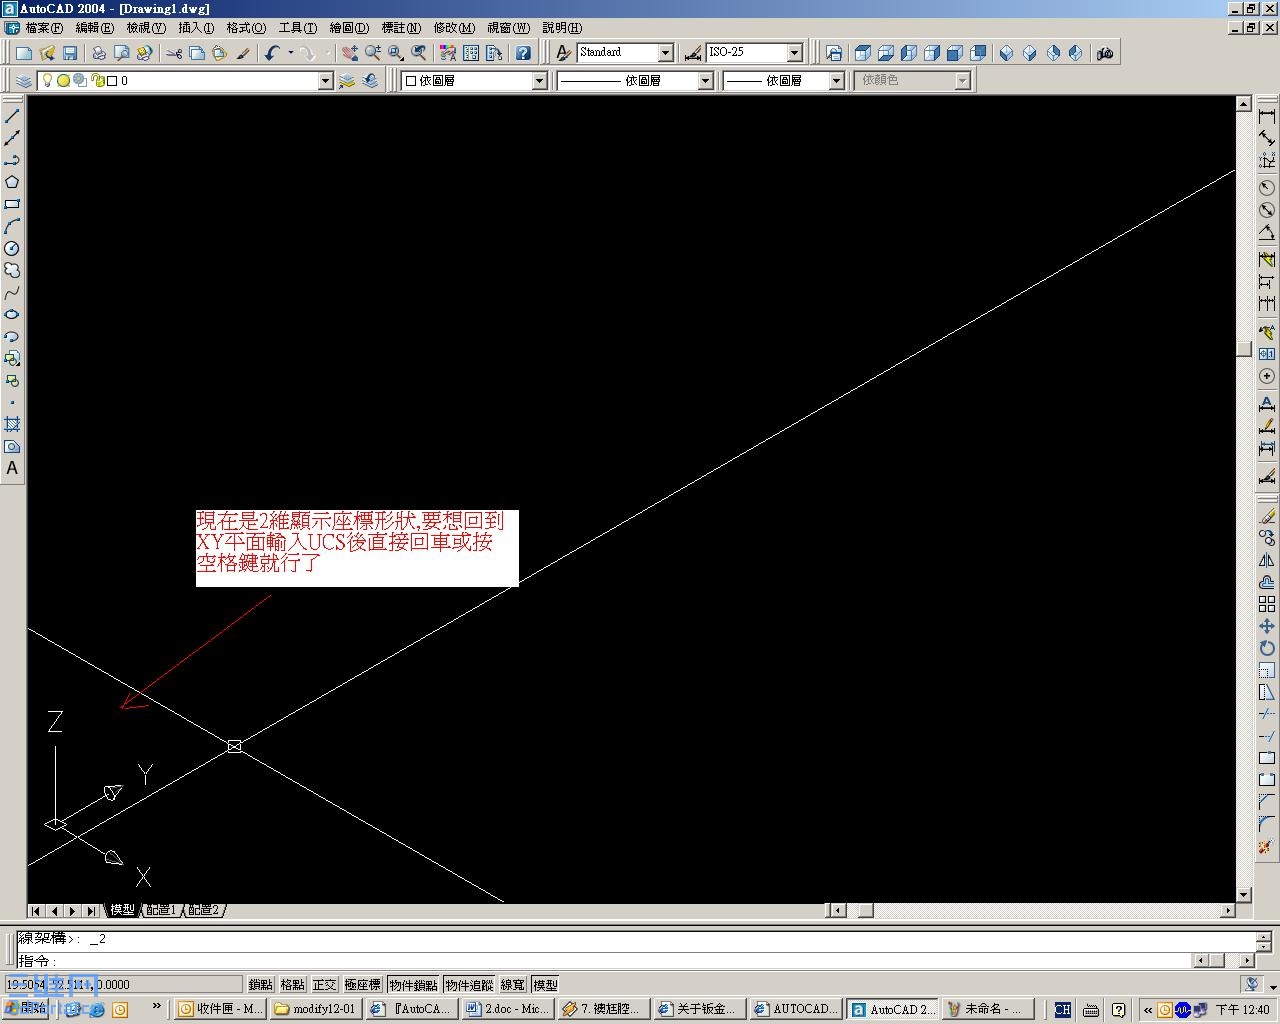The width and height of the screenshot is (1280, 1024).
Task: Select the Rectangle draw tool
Action: pos(12,204)
